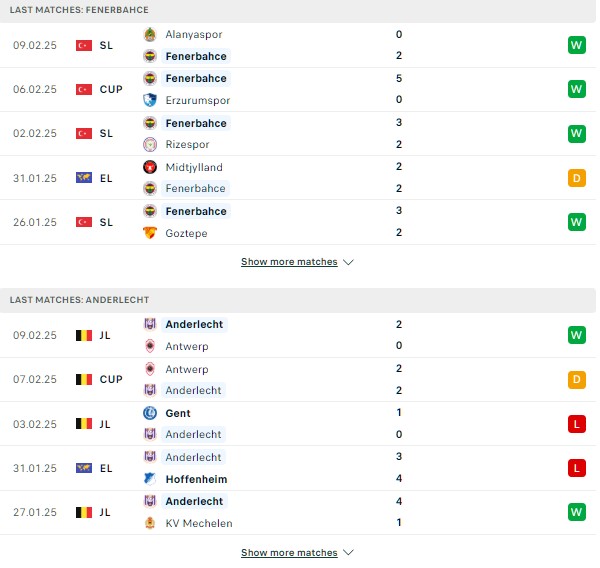The width and height of the screenshot is (600, 568).
Task: Click the Hoffenheim club logo
Action: (x=150, y=479)
